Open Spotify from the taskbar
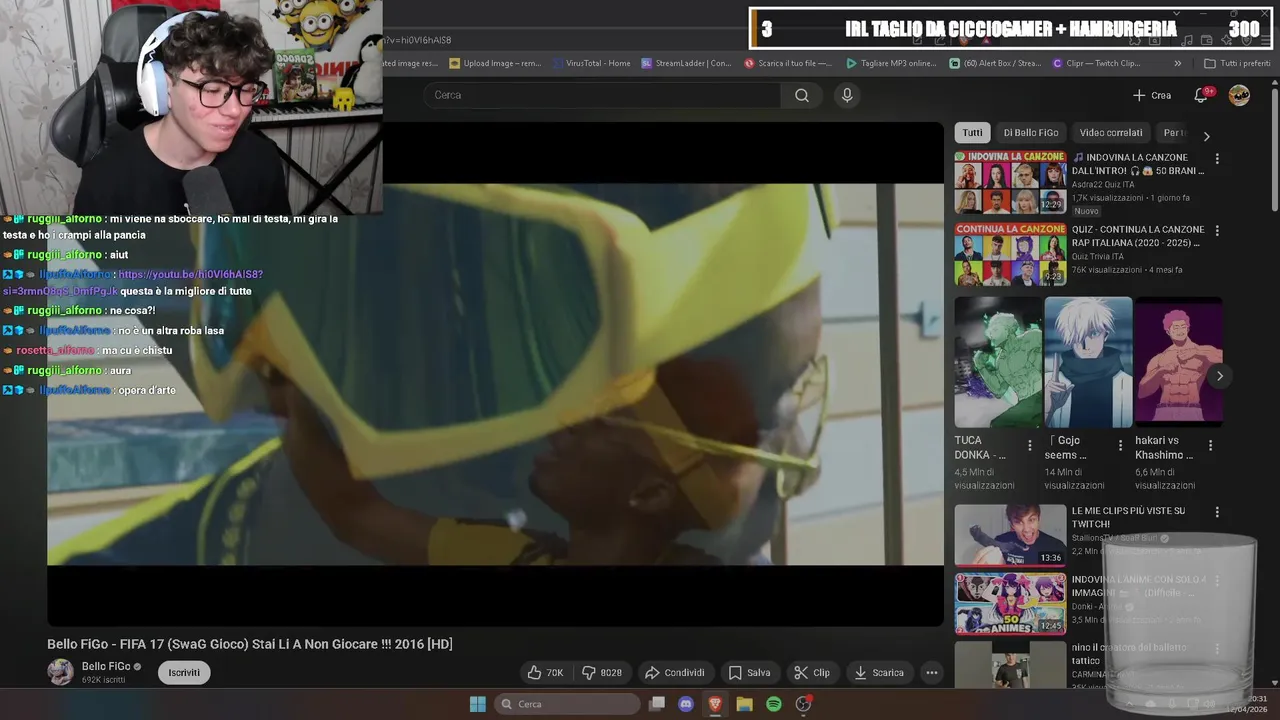This screenshot has height=720, width=1280. [x=773, y=704]
